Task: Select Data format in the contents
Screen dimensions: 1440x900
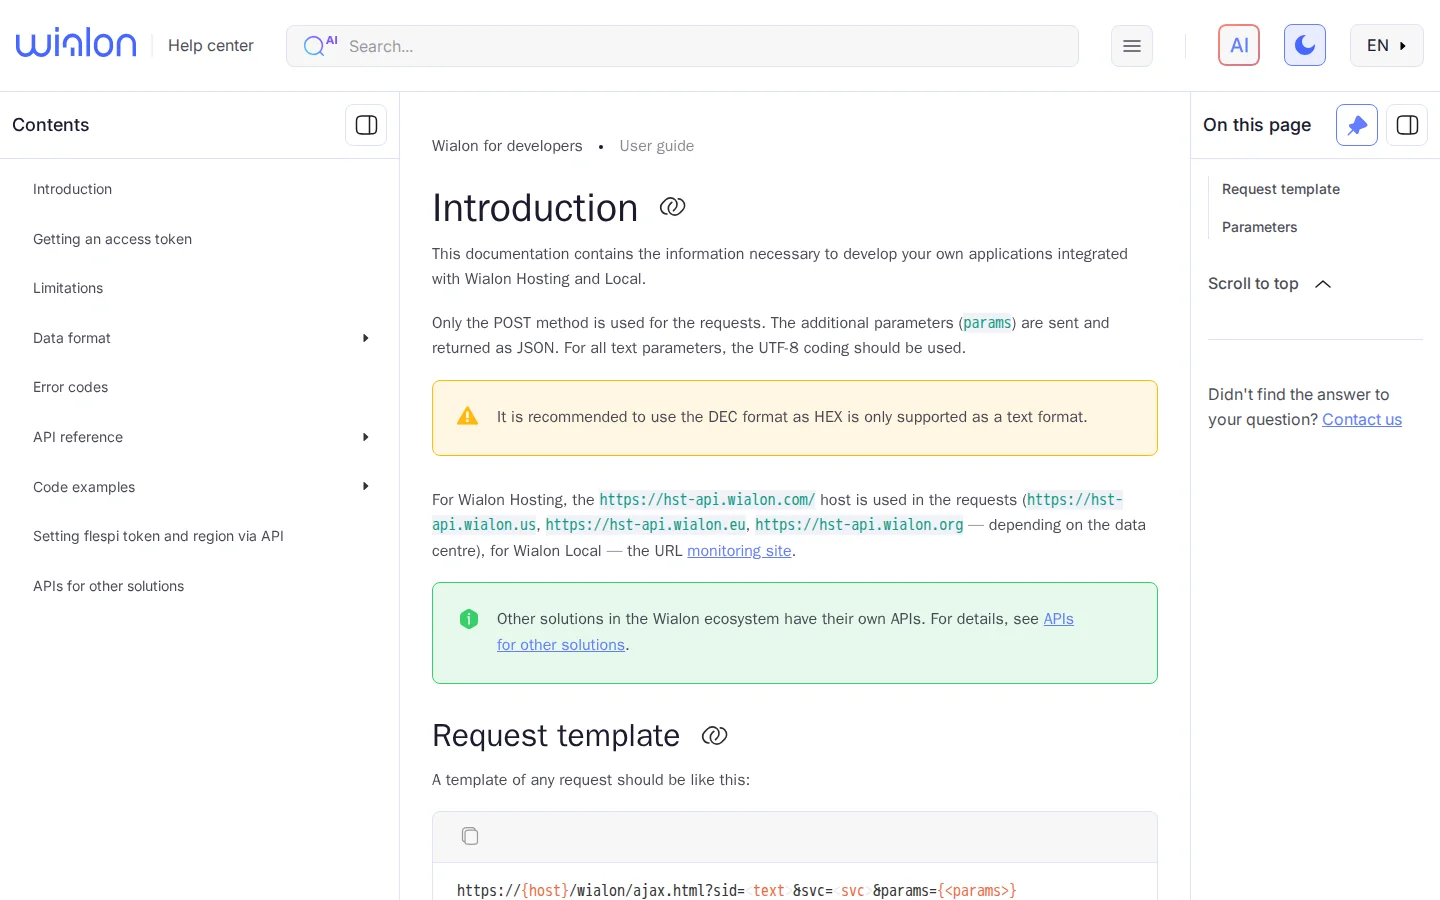Action: click(72, 338)
